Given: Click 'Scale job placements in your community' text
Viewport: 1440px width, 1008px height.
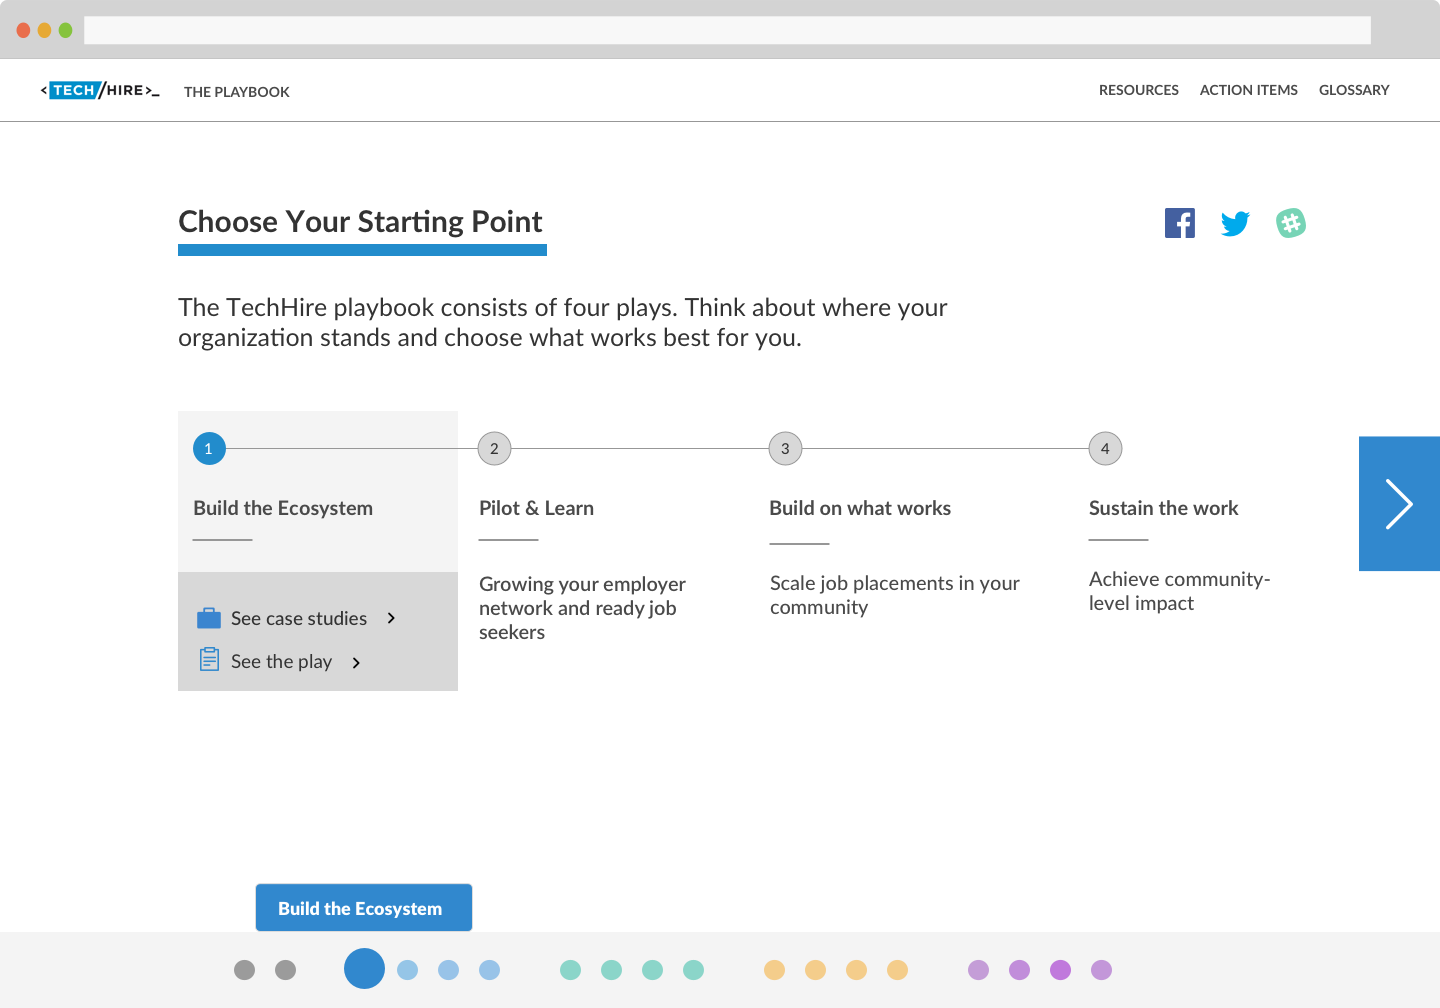Looking at the screenshot, I should [x=895, y=595].
